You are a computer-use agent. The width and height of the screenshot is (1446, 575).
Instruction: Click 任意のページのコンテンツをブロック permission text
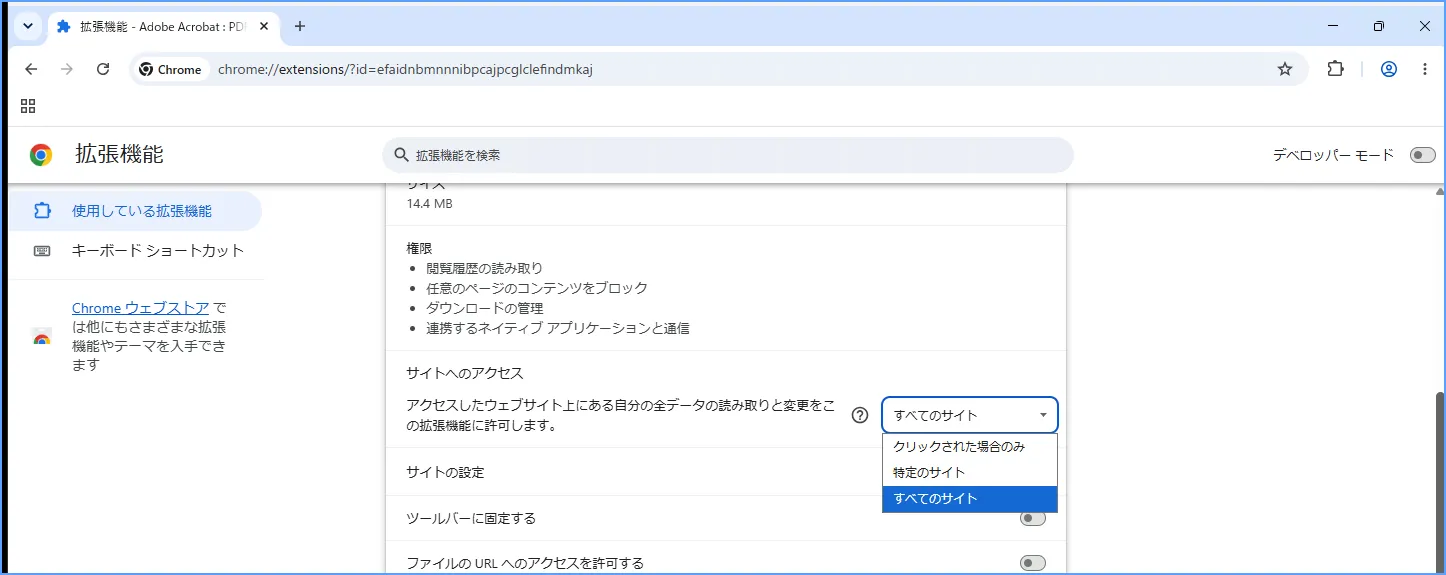pos(537,288)
